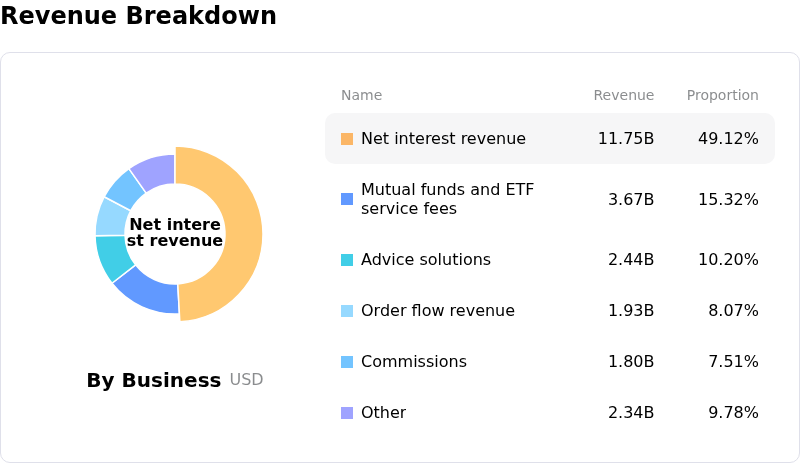
Task: Click the light blue Order flow swatch
Action: 347,311
